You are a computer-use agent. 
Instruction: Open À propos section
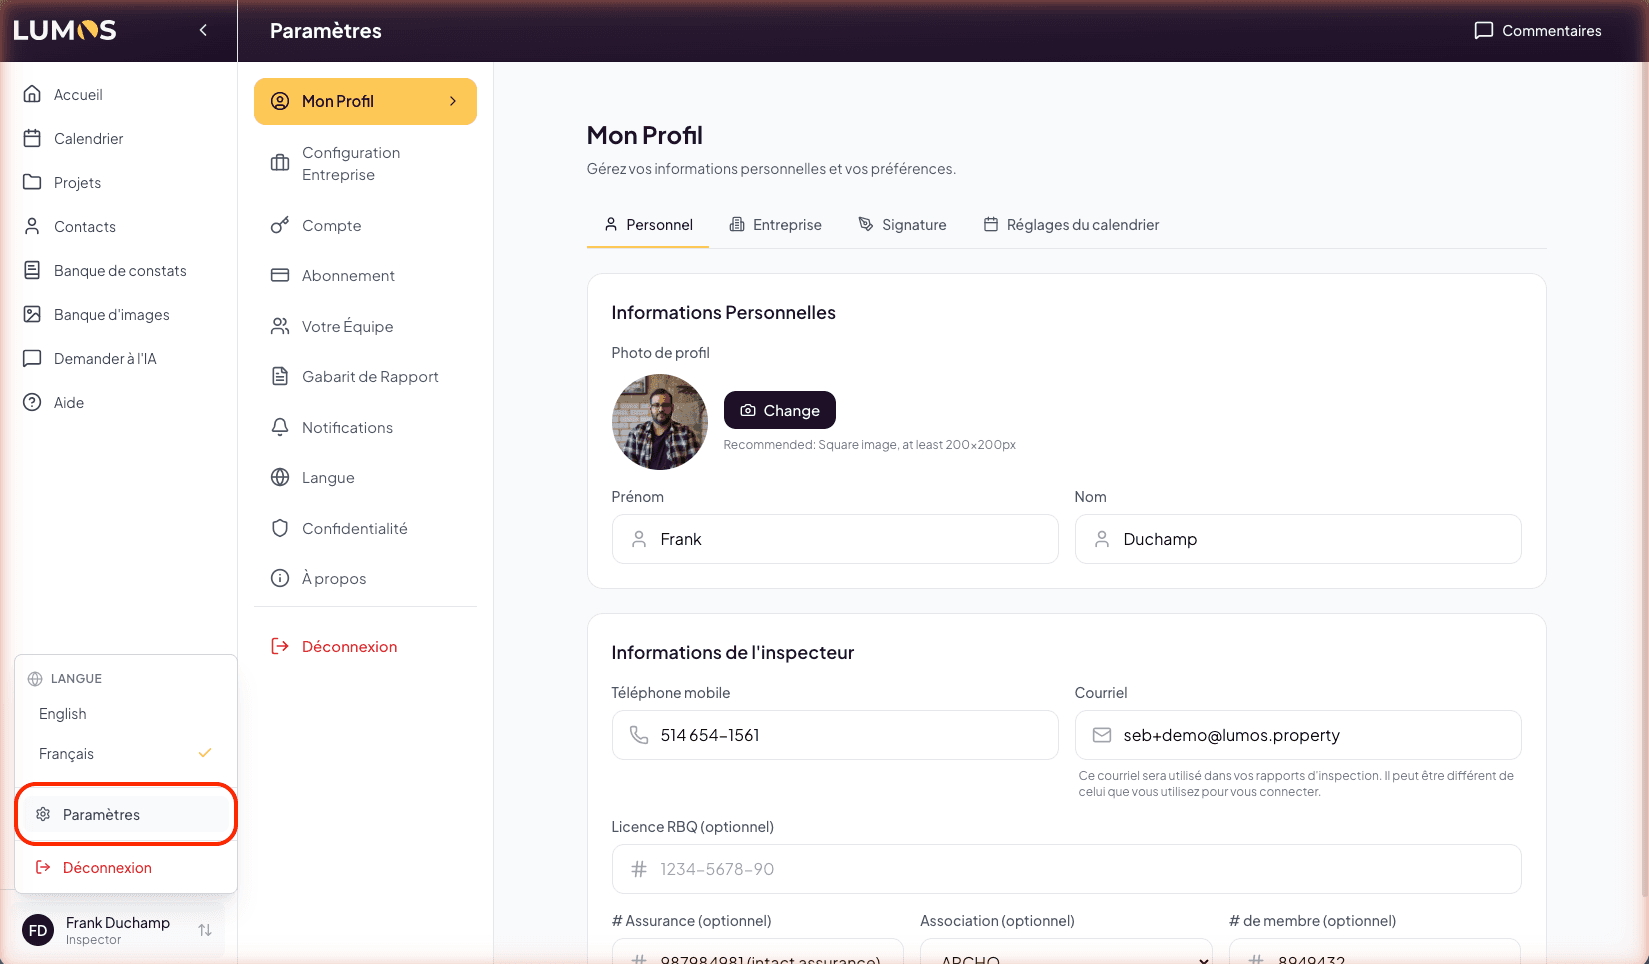pos(365,578)
